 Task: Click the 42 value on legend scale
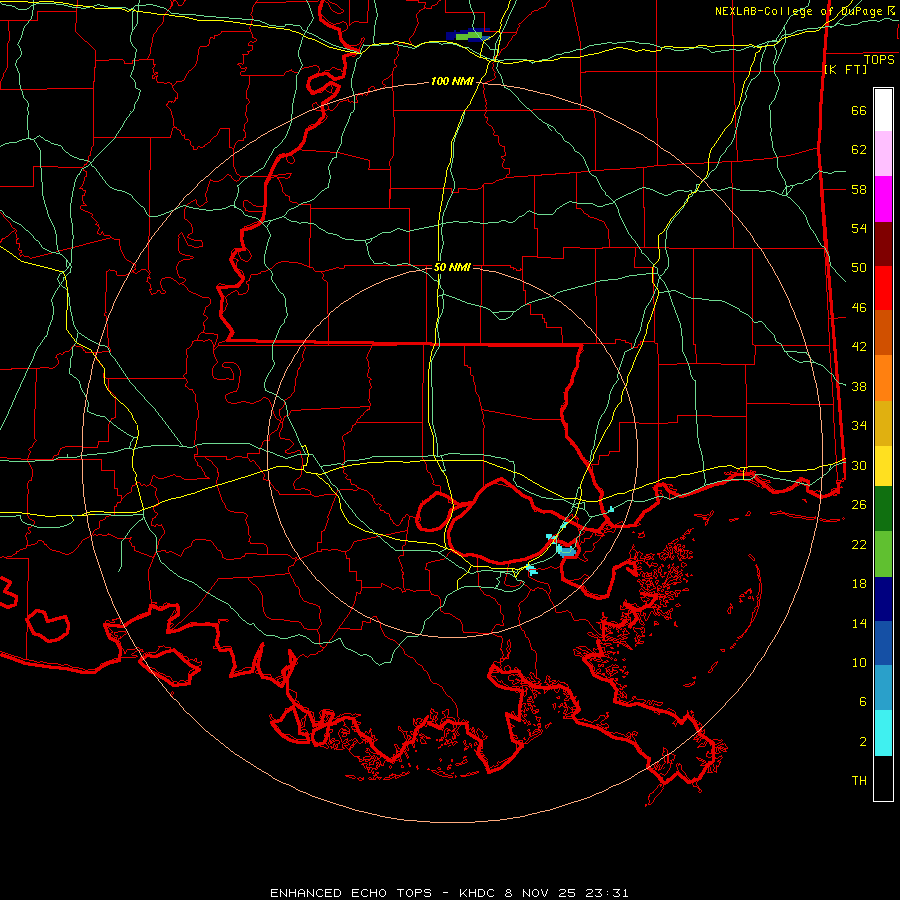859,347
